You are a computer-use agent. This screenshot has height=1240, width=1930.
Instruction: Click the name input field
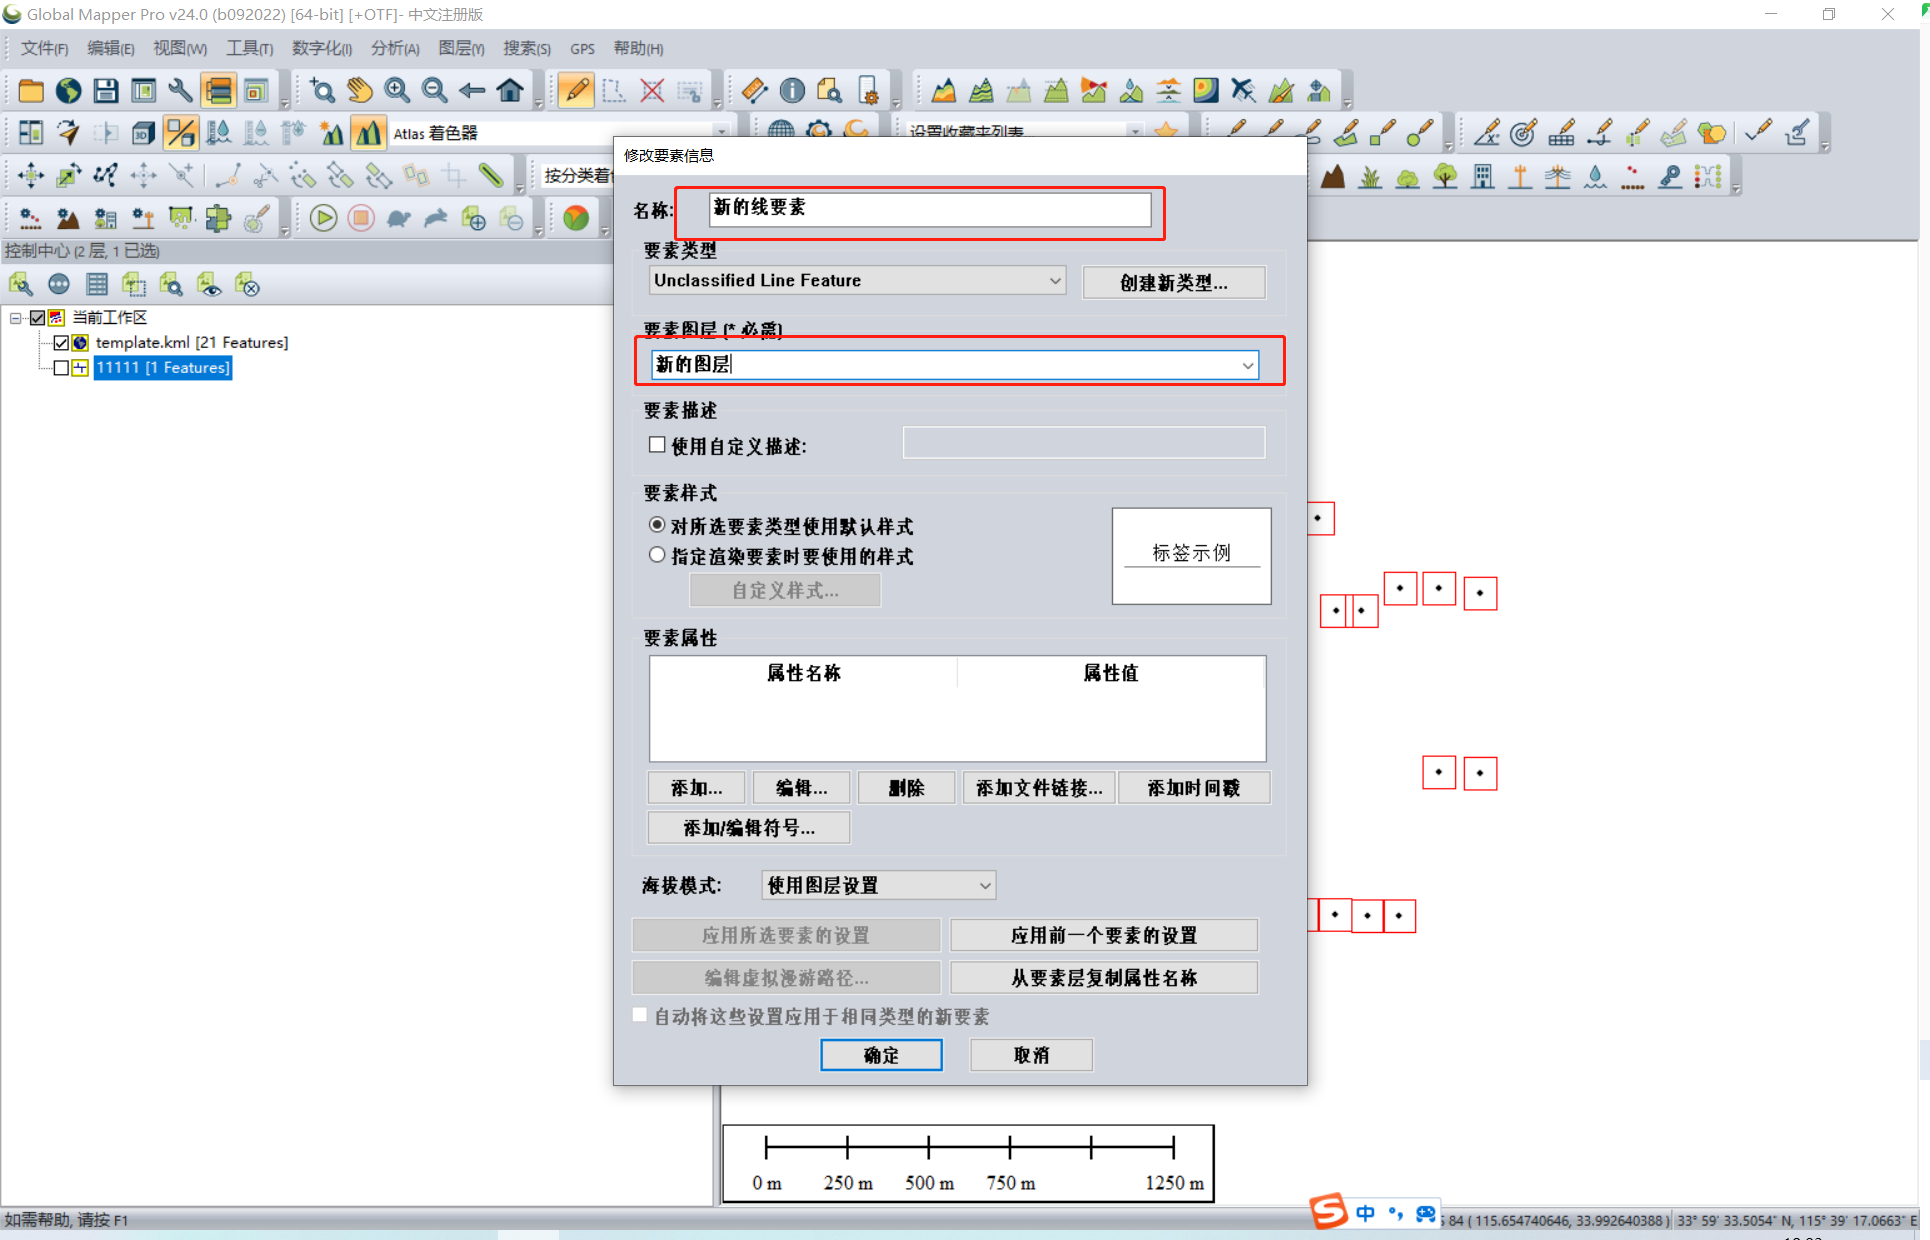pos(930,209)
